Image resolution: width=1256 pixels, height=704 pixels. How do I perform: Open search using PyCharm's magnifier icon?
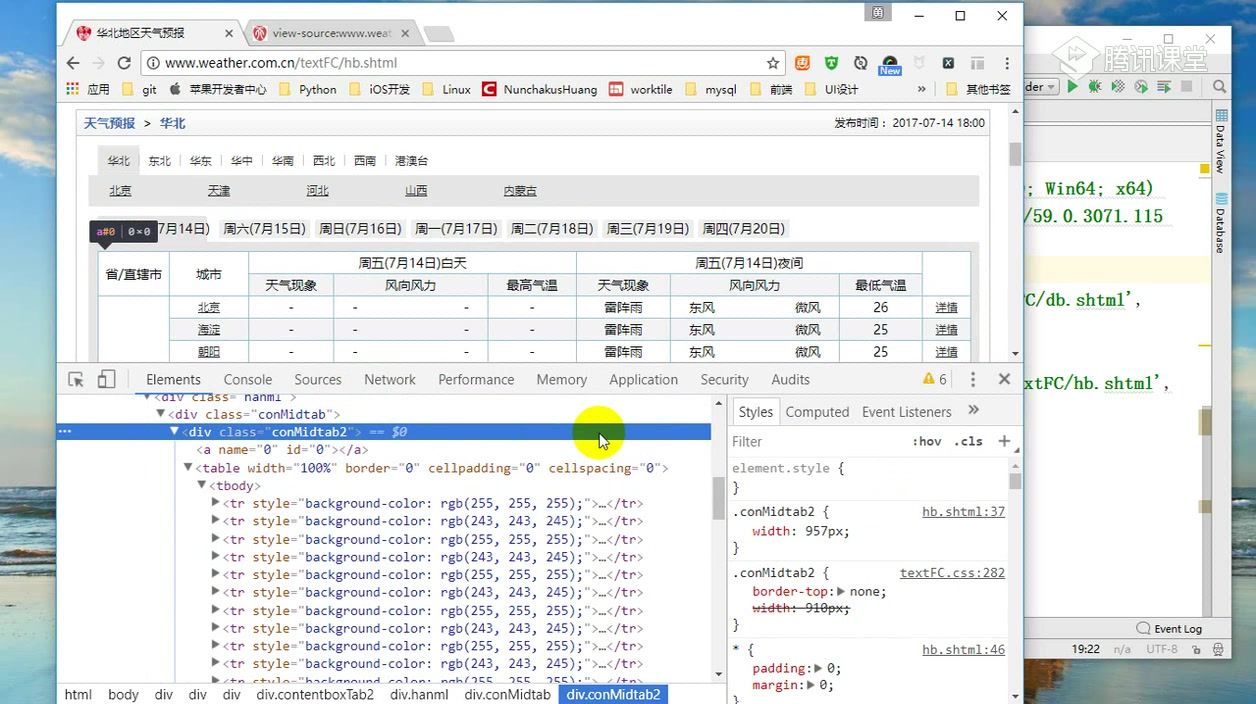click(1220, 87)
